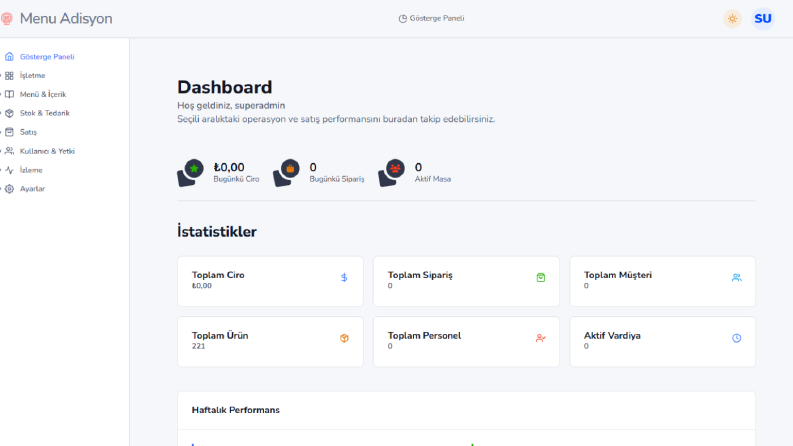Viewport: 793px width, 446px height.
Task: Click the Dashboard page heading
Action: [x=225, y=87]
